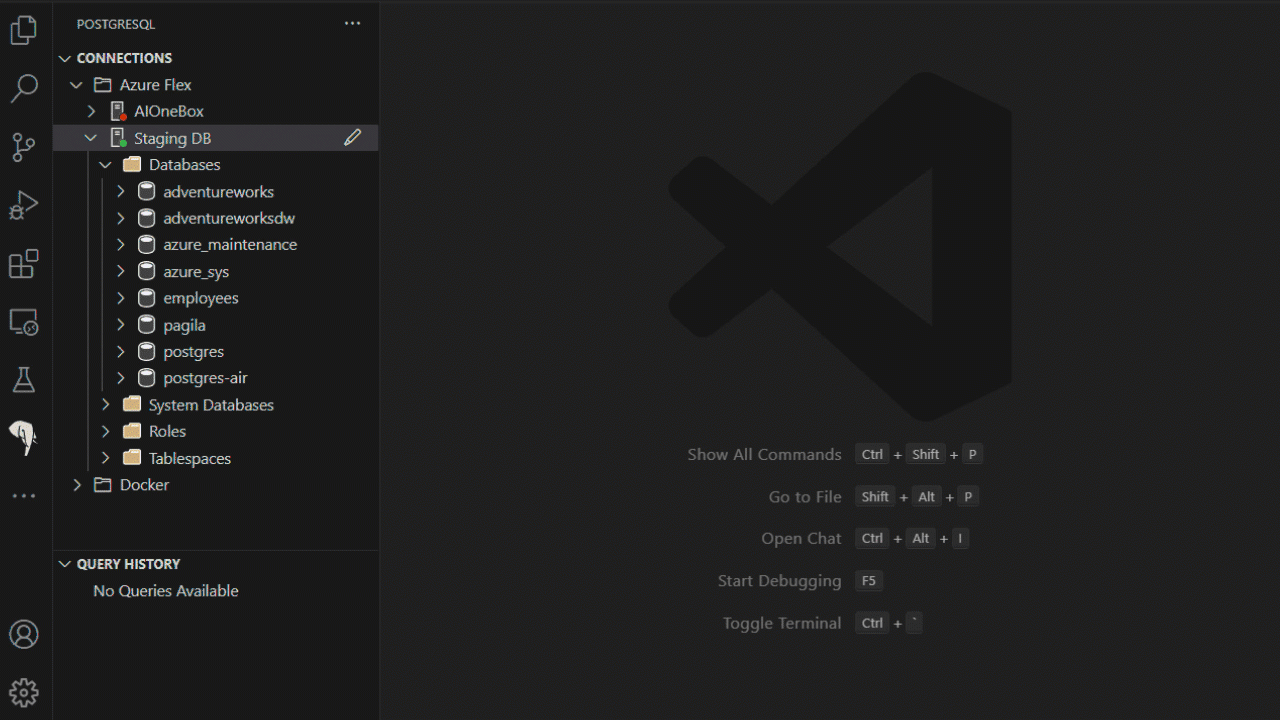Expand the System Databases folder
Screen dimensions: 1280x720
pos(106,405)
